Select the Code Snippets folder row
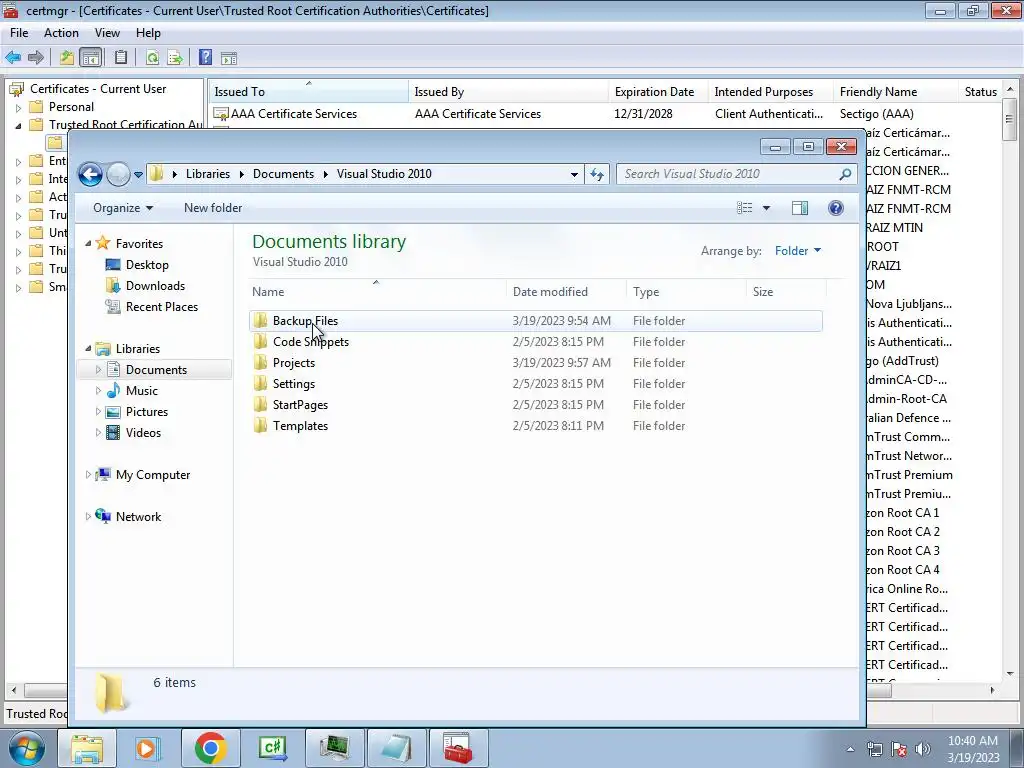The height and width of the screenshot is (768, 1024). (x=536, y=342)
